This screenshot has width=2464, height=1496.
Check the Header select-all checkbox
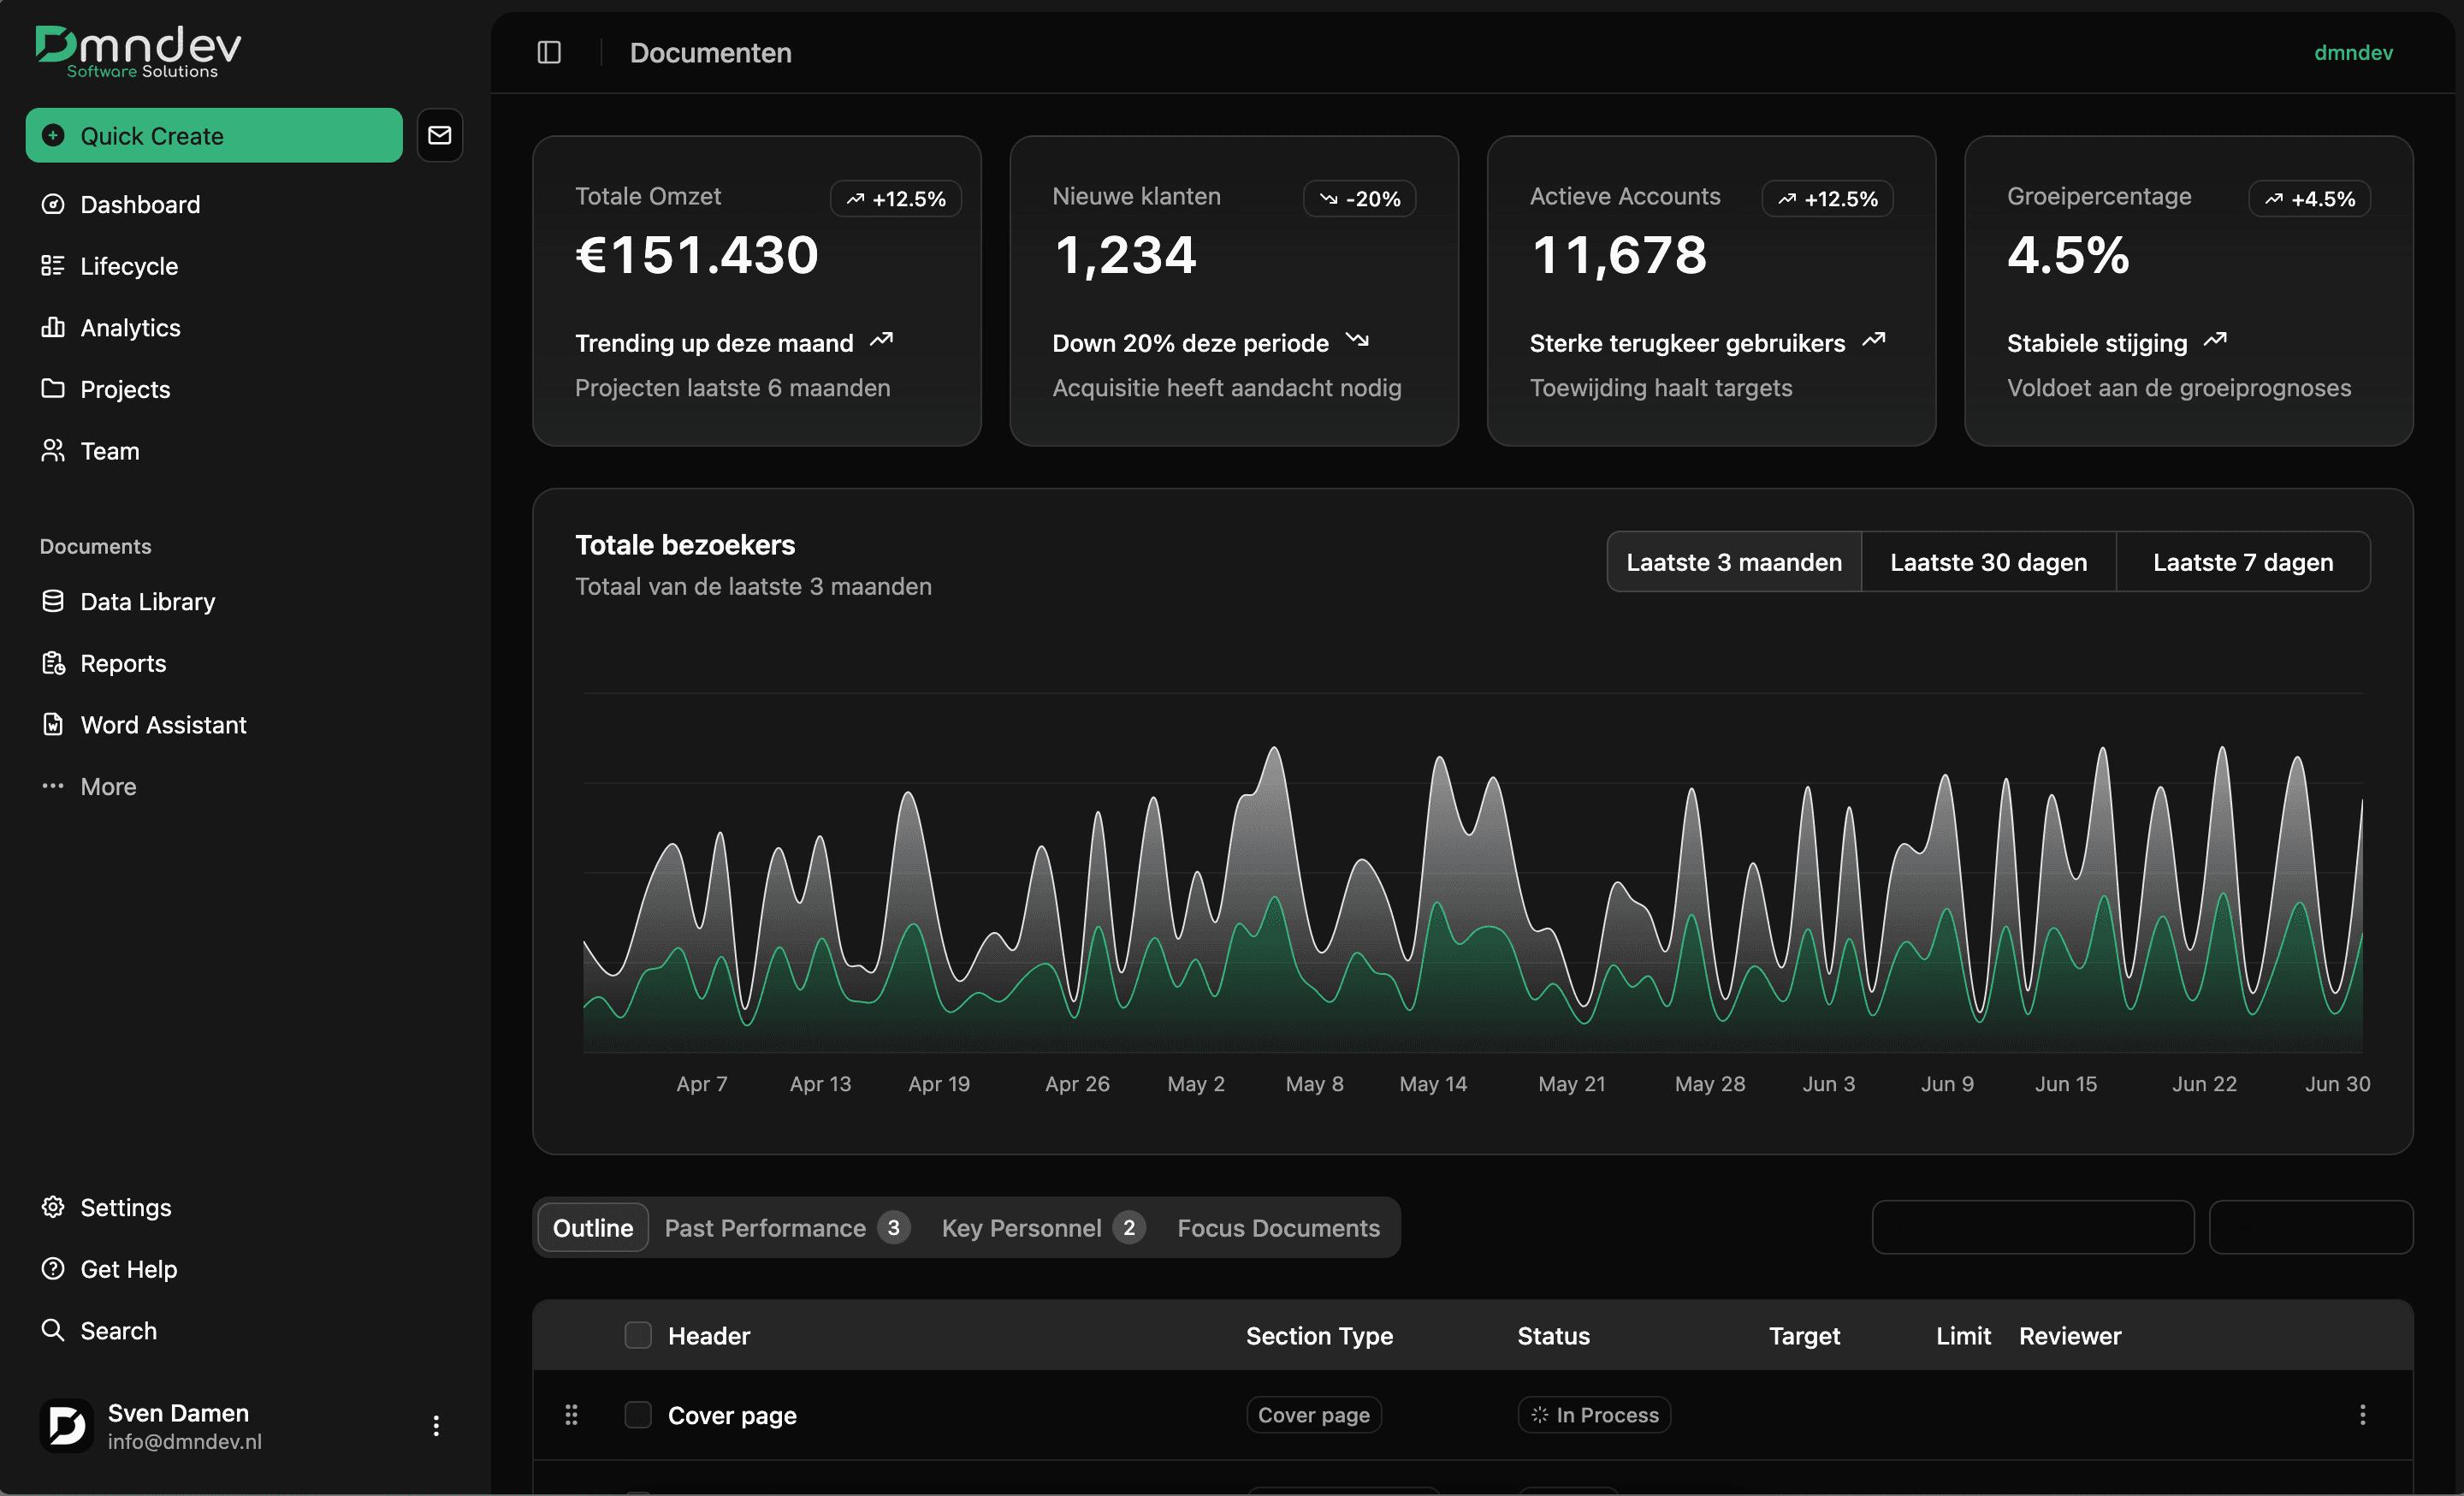point(638,1335)
